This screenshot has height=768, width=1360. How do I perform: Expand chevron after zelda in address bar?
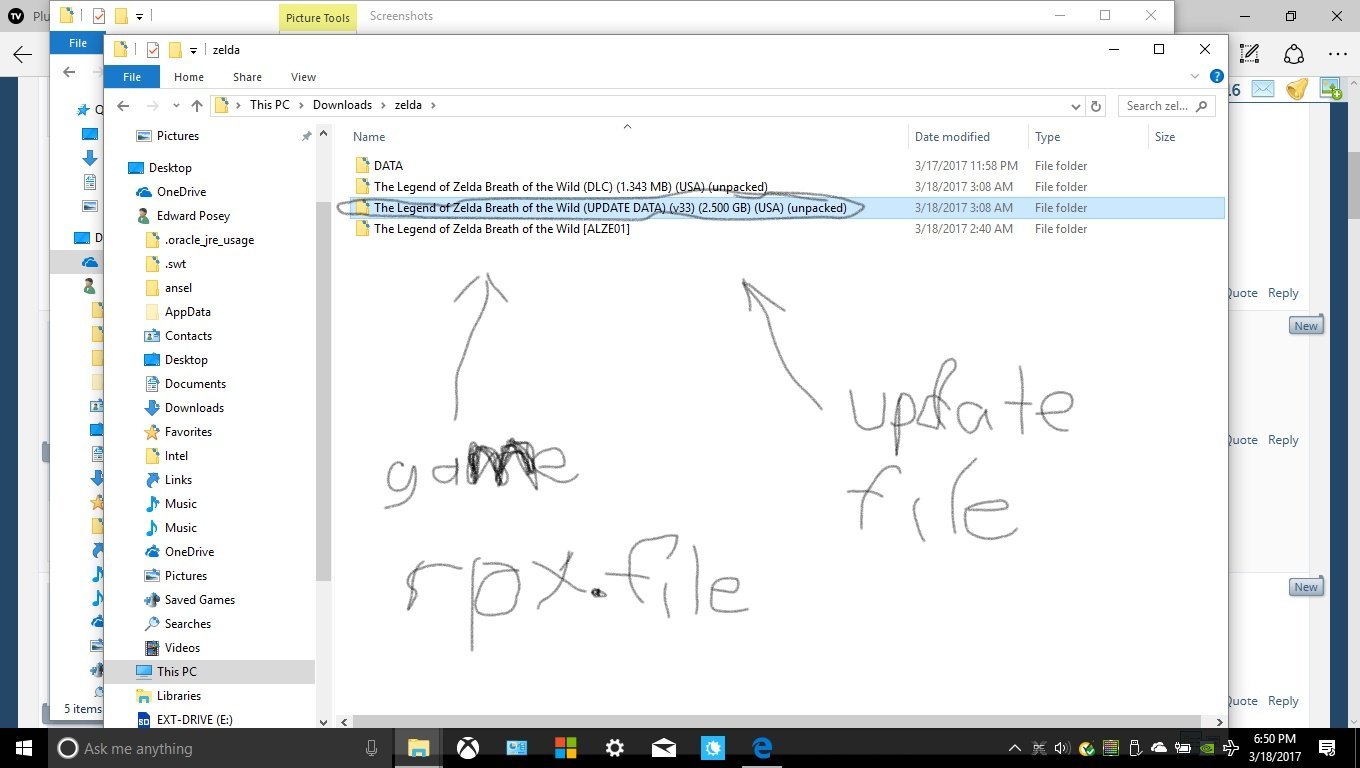click(x=433, y=105)
